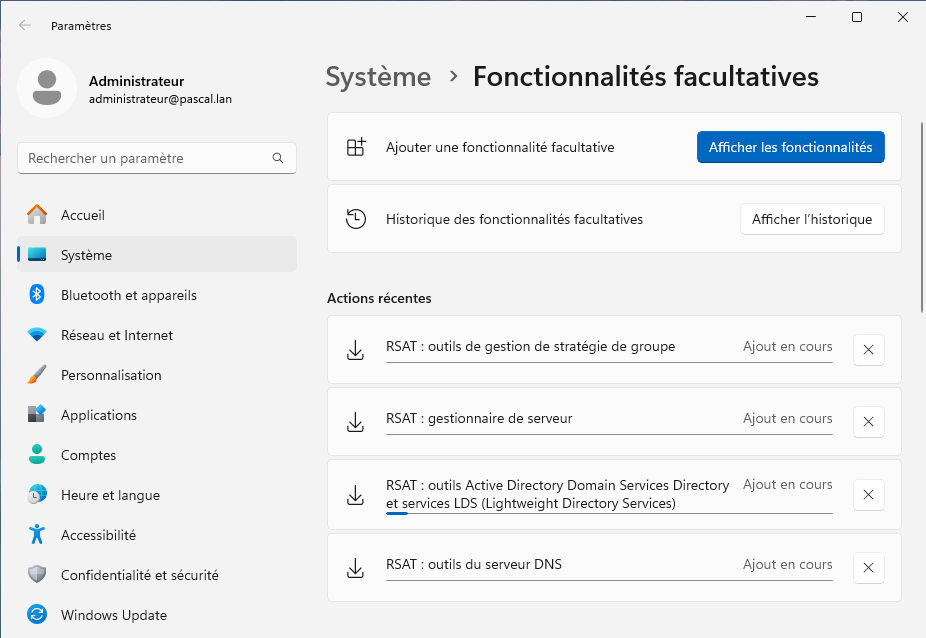
Task: Click the Confidentialité et sécurité shield icon
Action: (37, 574)
